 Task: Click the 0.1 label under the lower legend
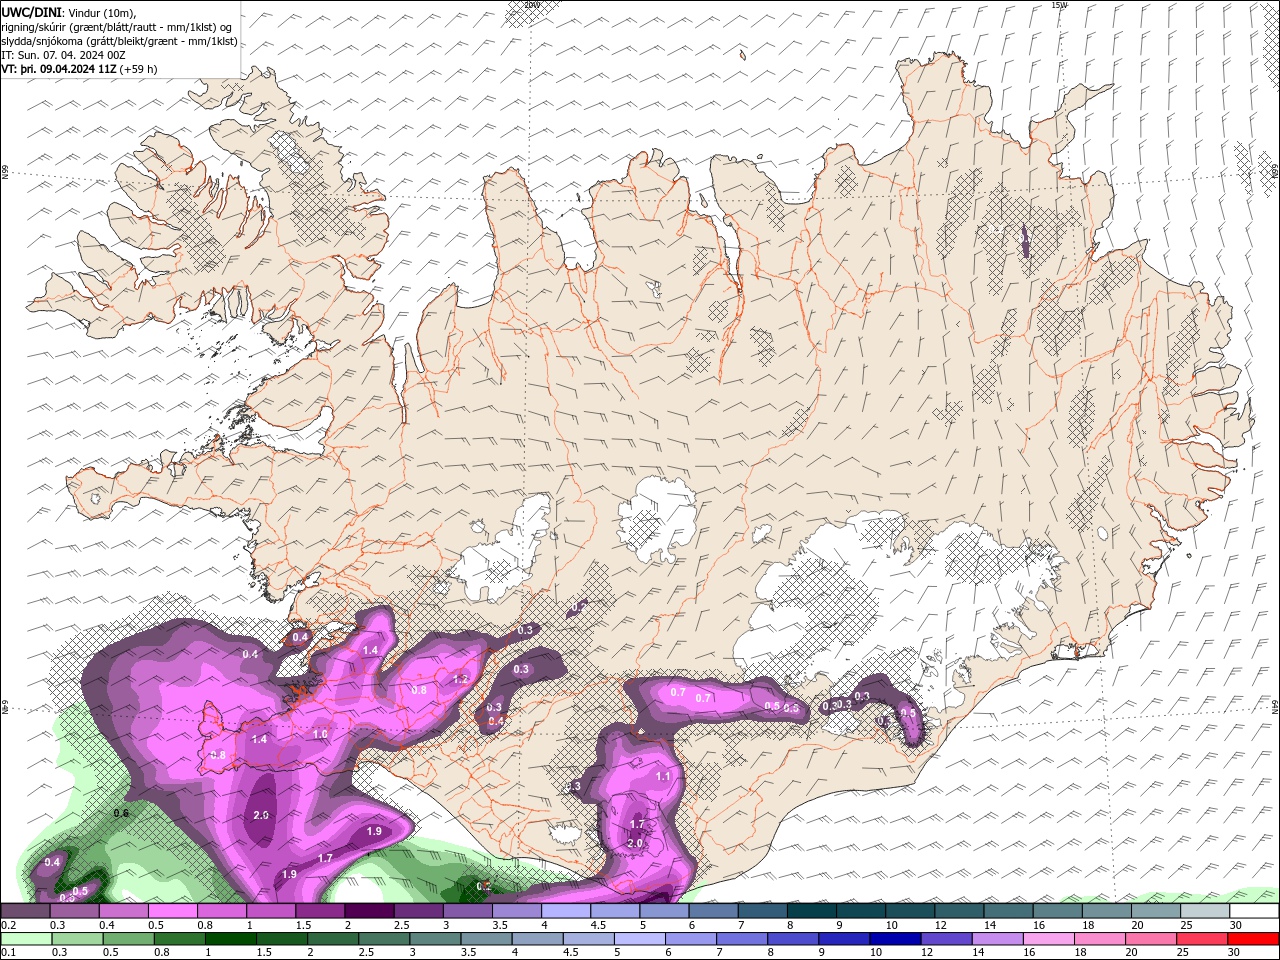click(x=8, y=953)
